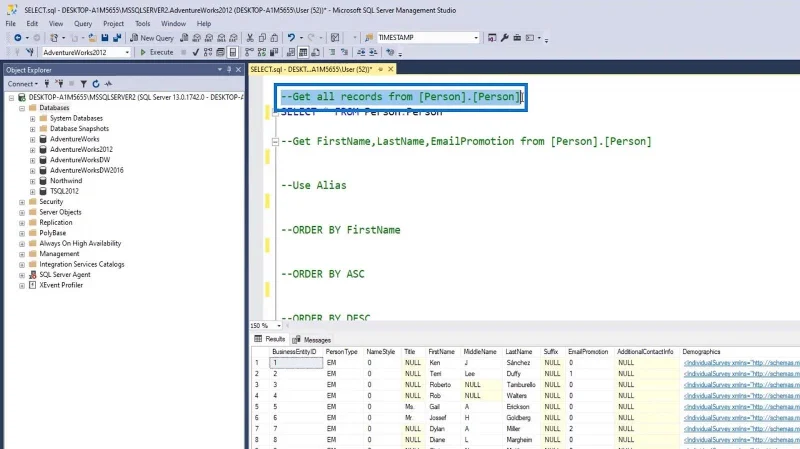
Task: Uncomment the selected lines
Action: point(344,52)
